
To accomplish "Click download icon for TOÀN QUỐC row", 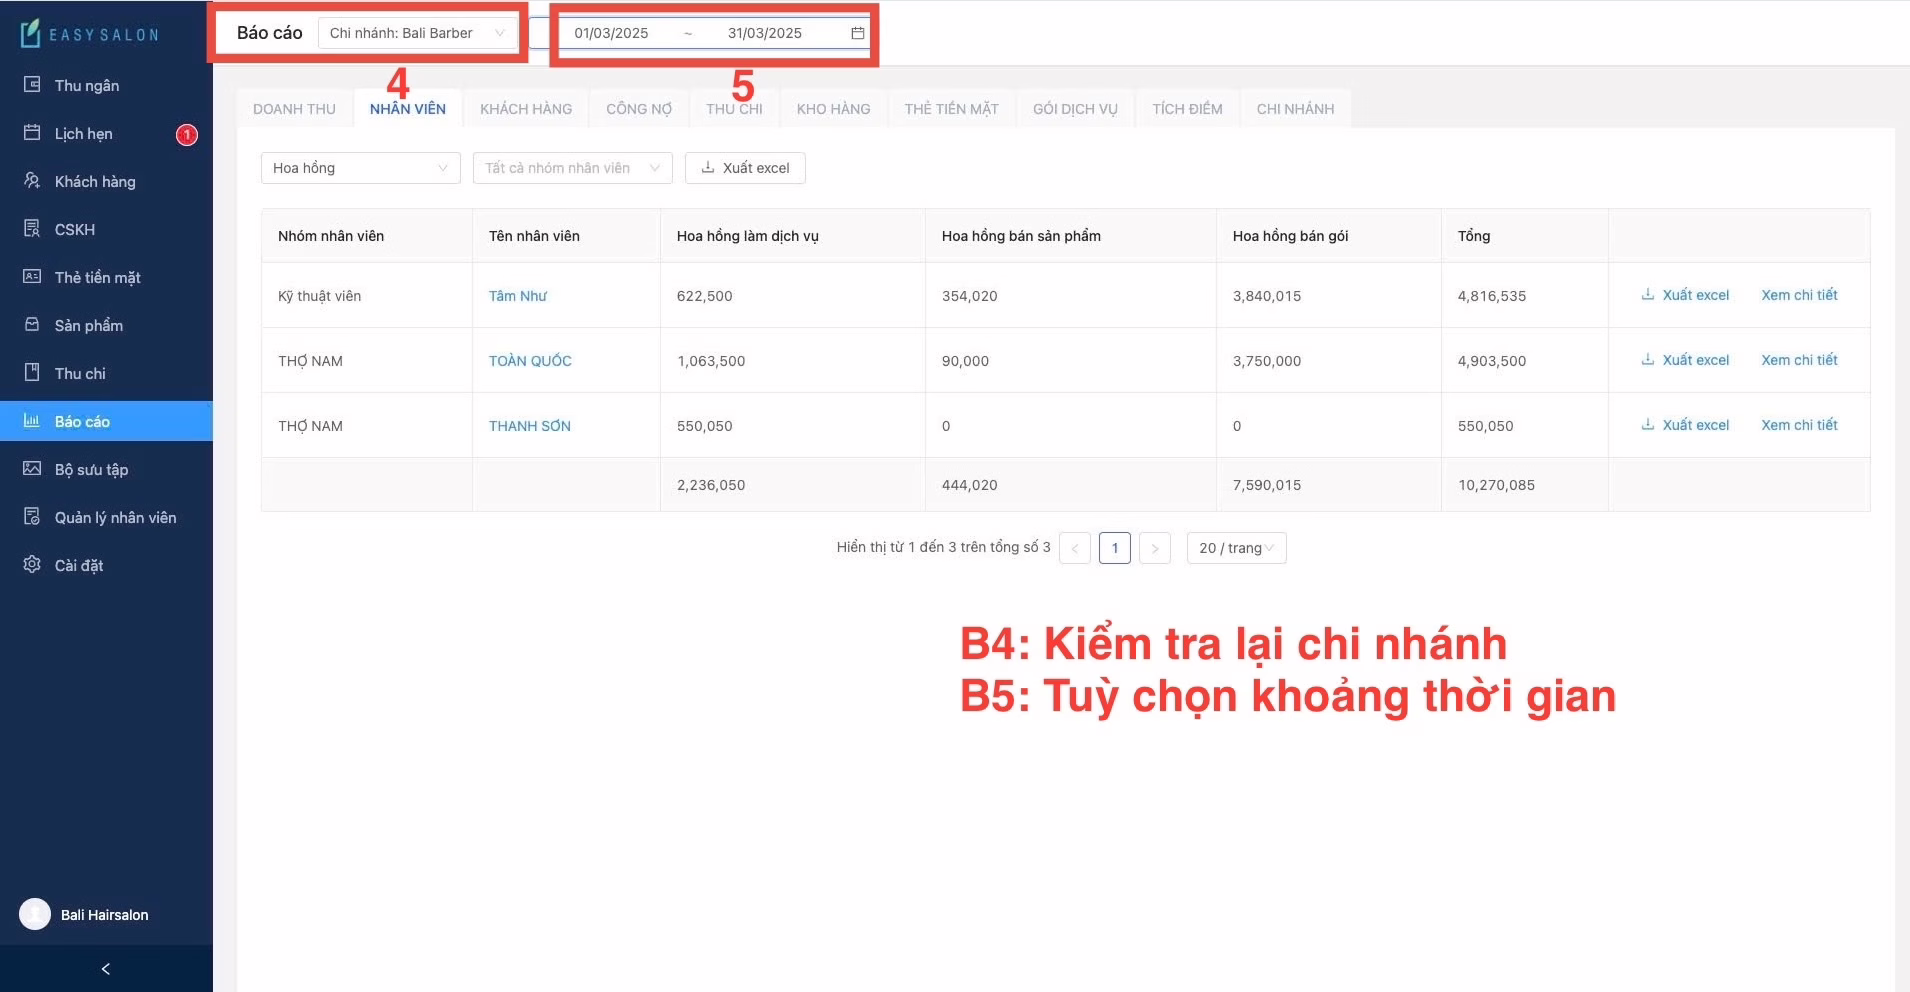I will coord(1647,360).
